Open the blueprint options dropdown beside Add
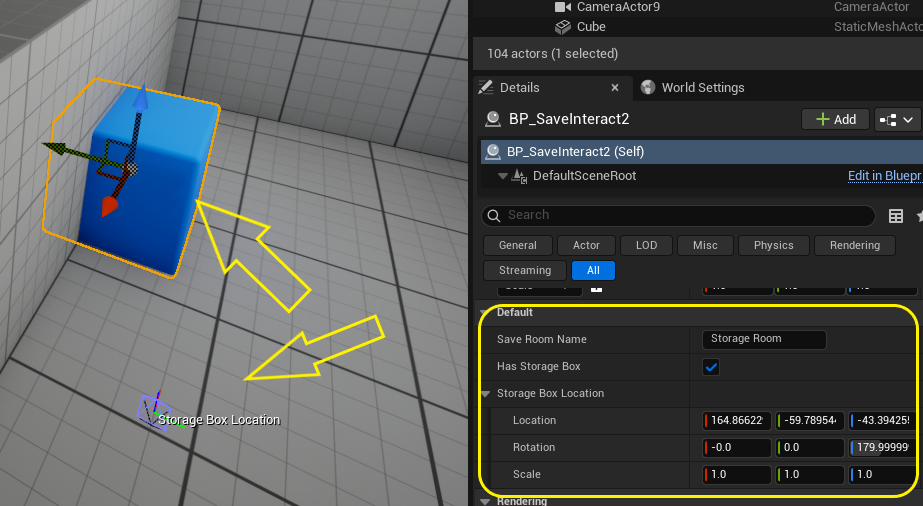The image size is (923, 506). (x=897, y=119)
